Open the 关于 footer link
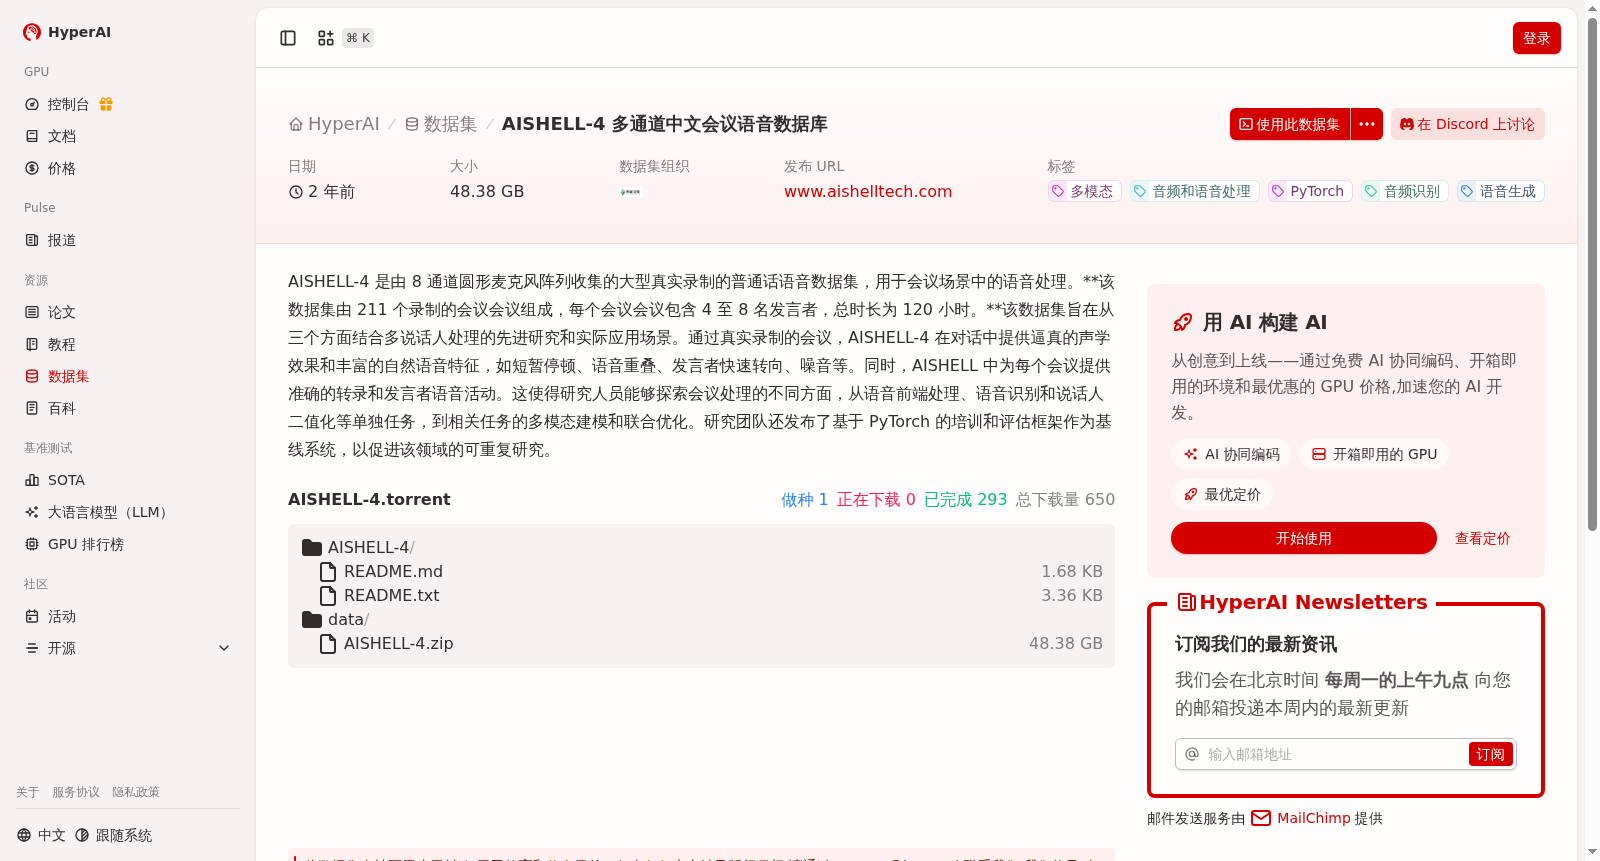The image size is (1600, 861). point(28,792)
